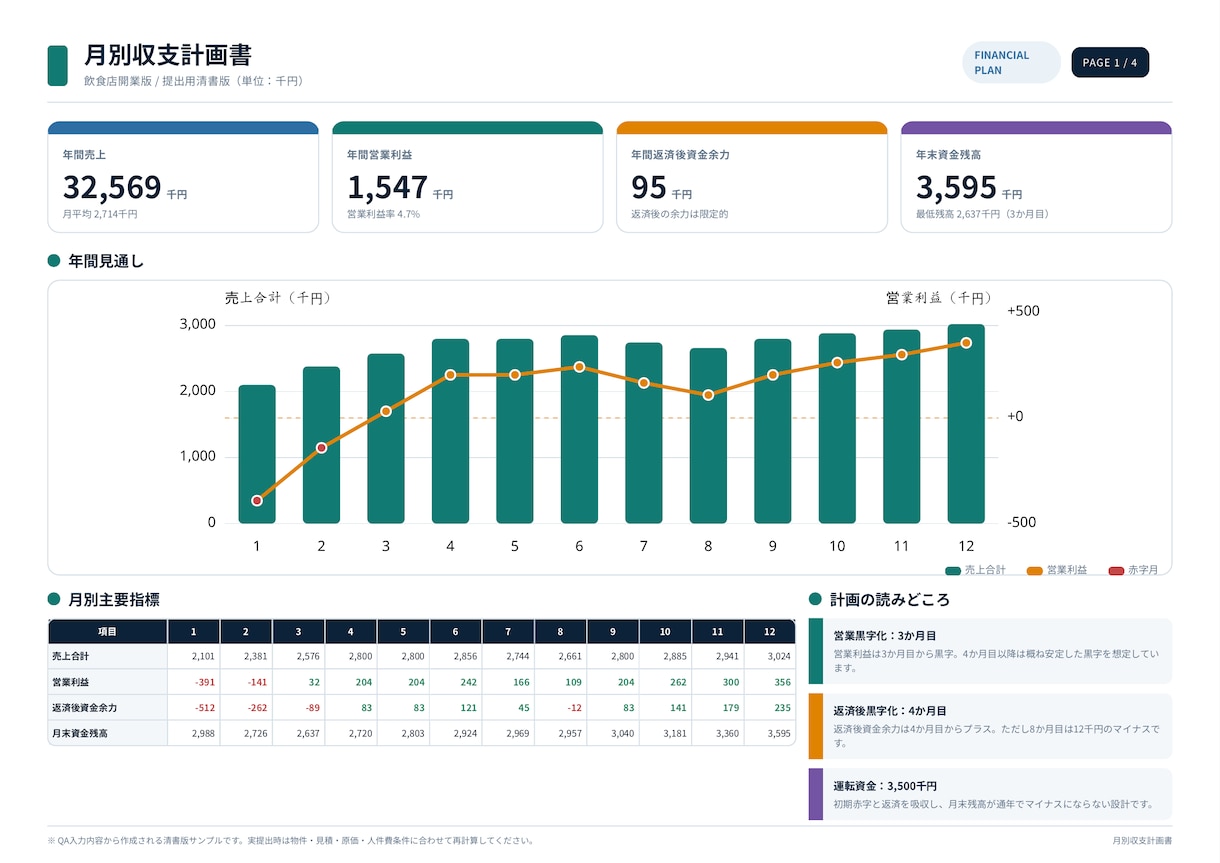Select the profit line marker at month 12
The image size is (1220, 863).
point(966,343)
